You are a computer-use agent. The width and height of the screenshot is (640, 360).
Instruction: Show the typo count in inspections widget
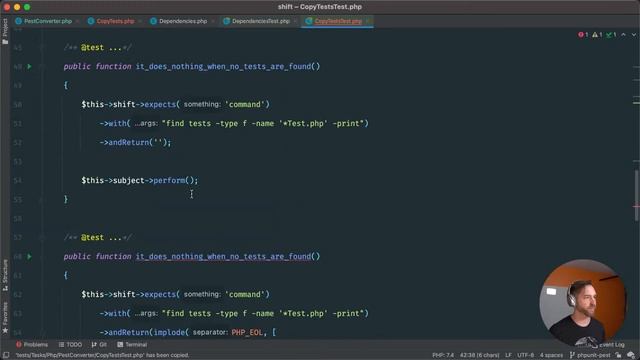611,35
